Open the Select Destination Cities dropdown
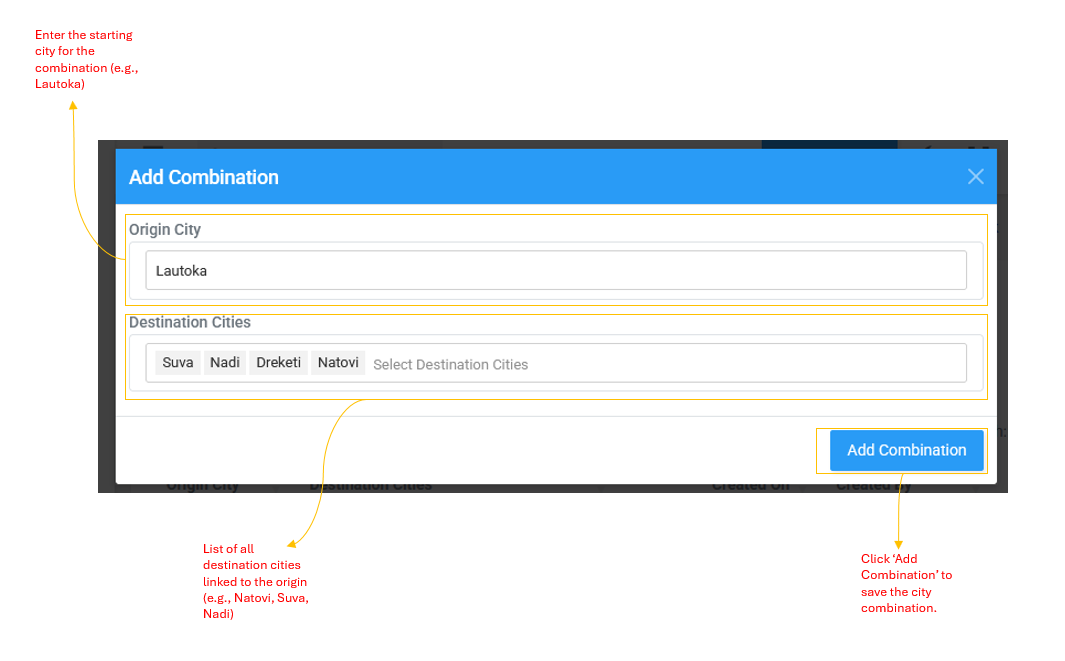This screenshot has height=661, width=1065. click(660, 364)
